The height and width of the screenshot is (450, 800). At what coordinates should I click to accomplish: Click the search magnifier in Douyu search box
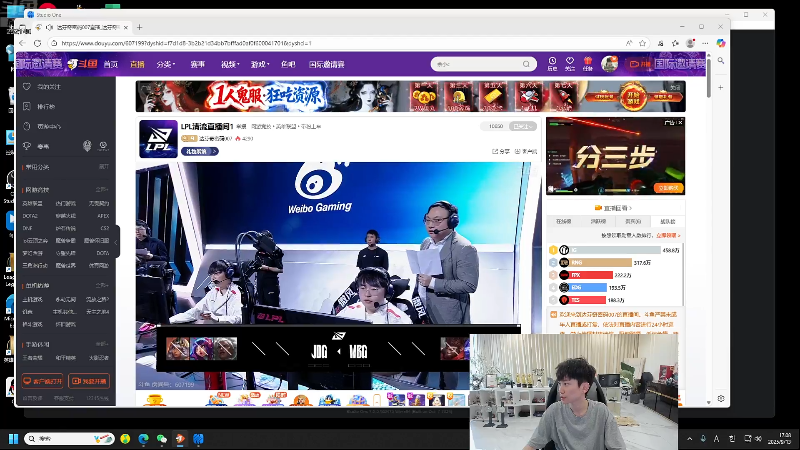pos(526,64)
